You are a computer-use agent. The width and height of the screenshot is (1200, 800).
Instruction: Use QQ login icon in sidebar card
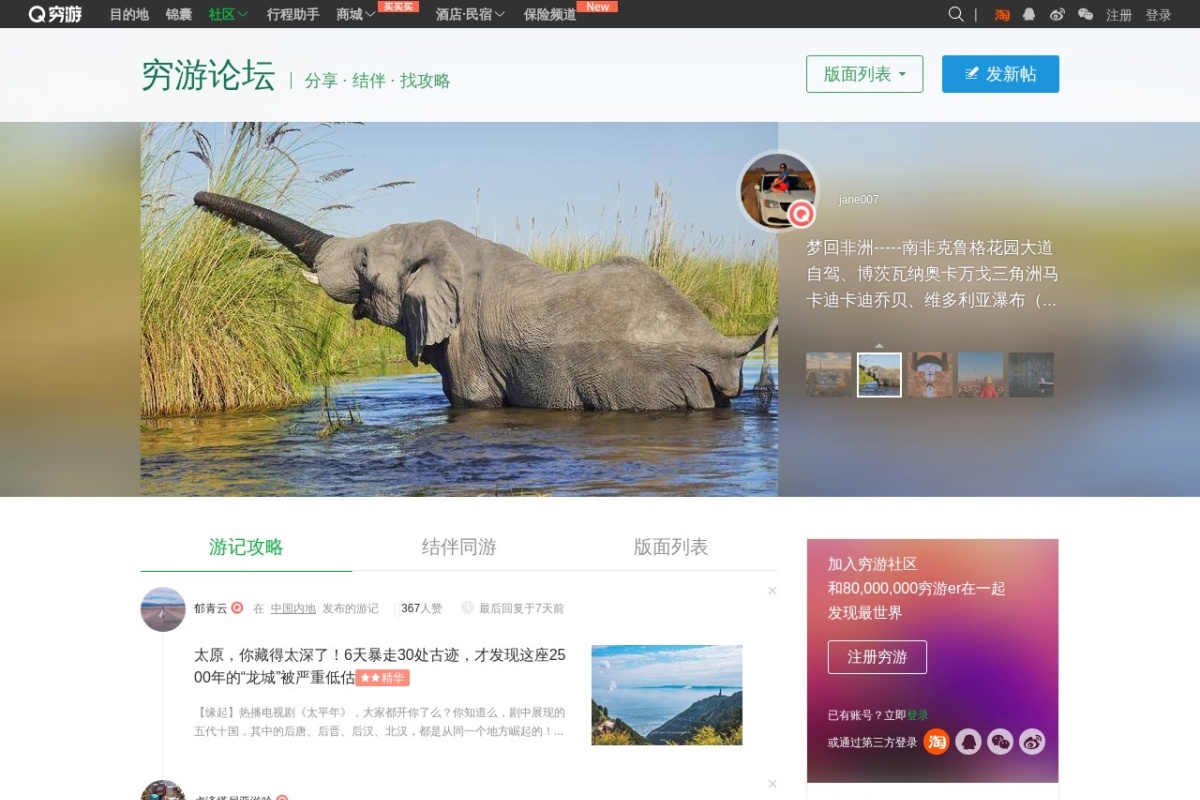tap(968, 742)
